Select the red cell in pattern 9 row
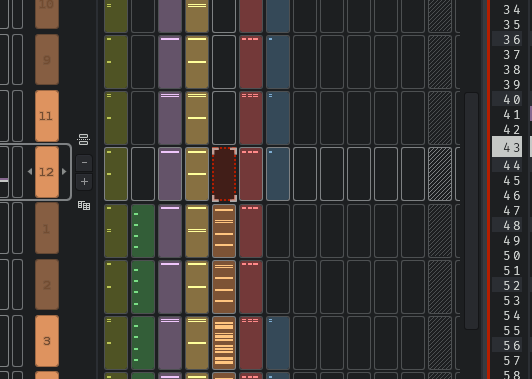 tap(251, 62)
